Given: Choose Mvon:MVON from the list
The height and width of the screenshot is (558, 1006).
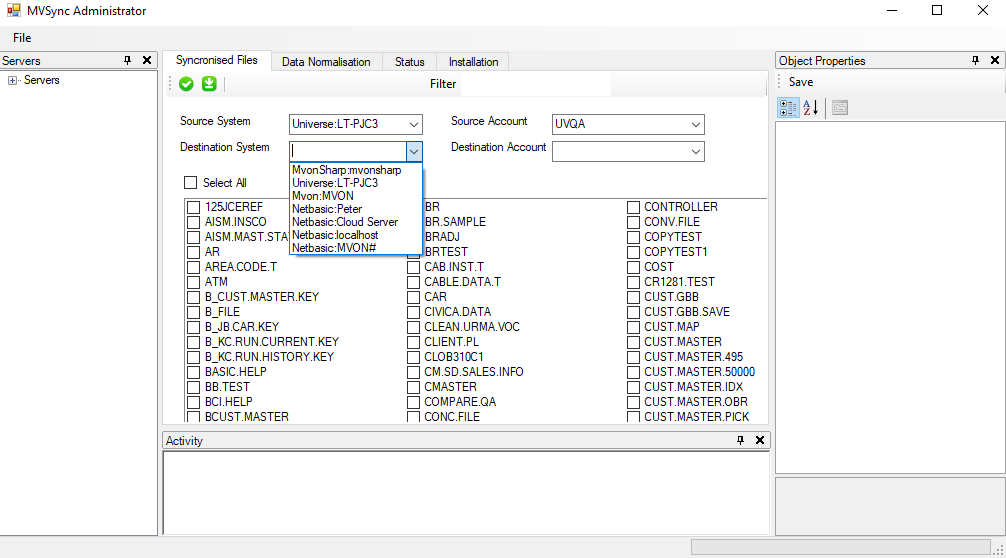Looking at the screenshot, I should (x=356, y=196).
